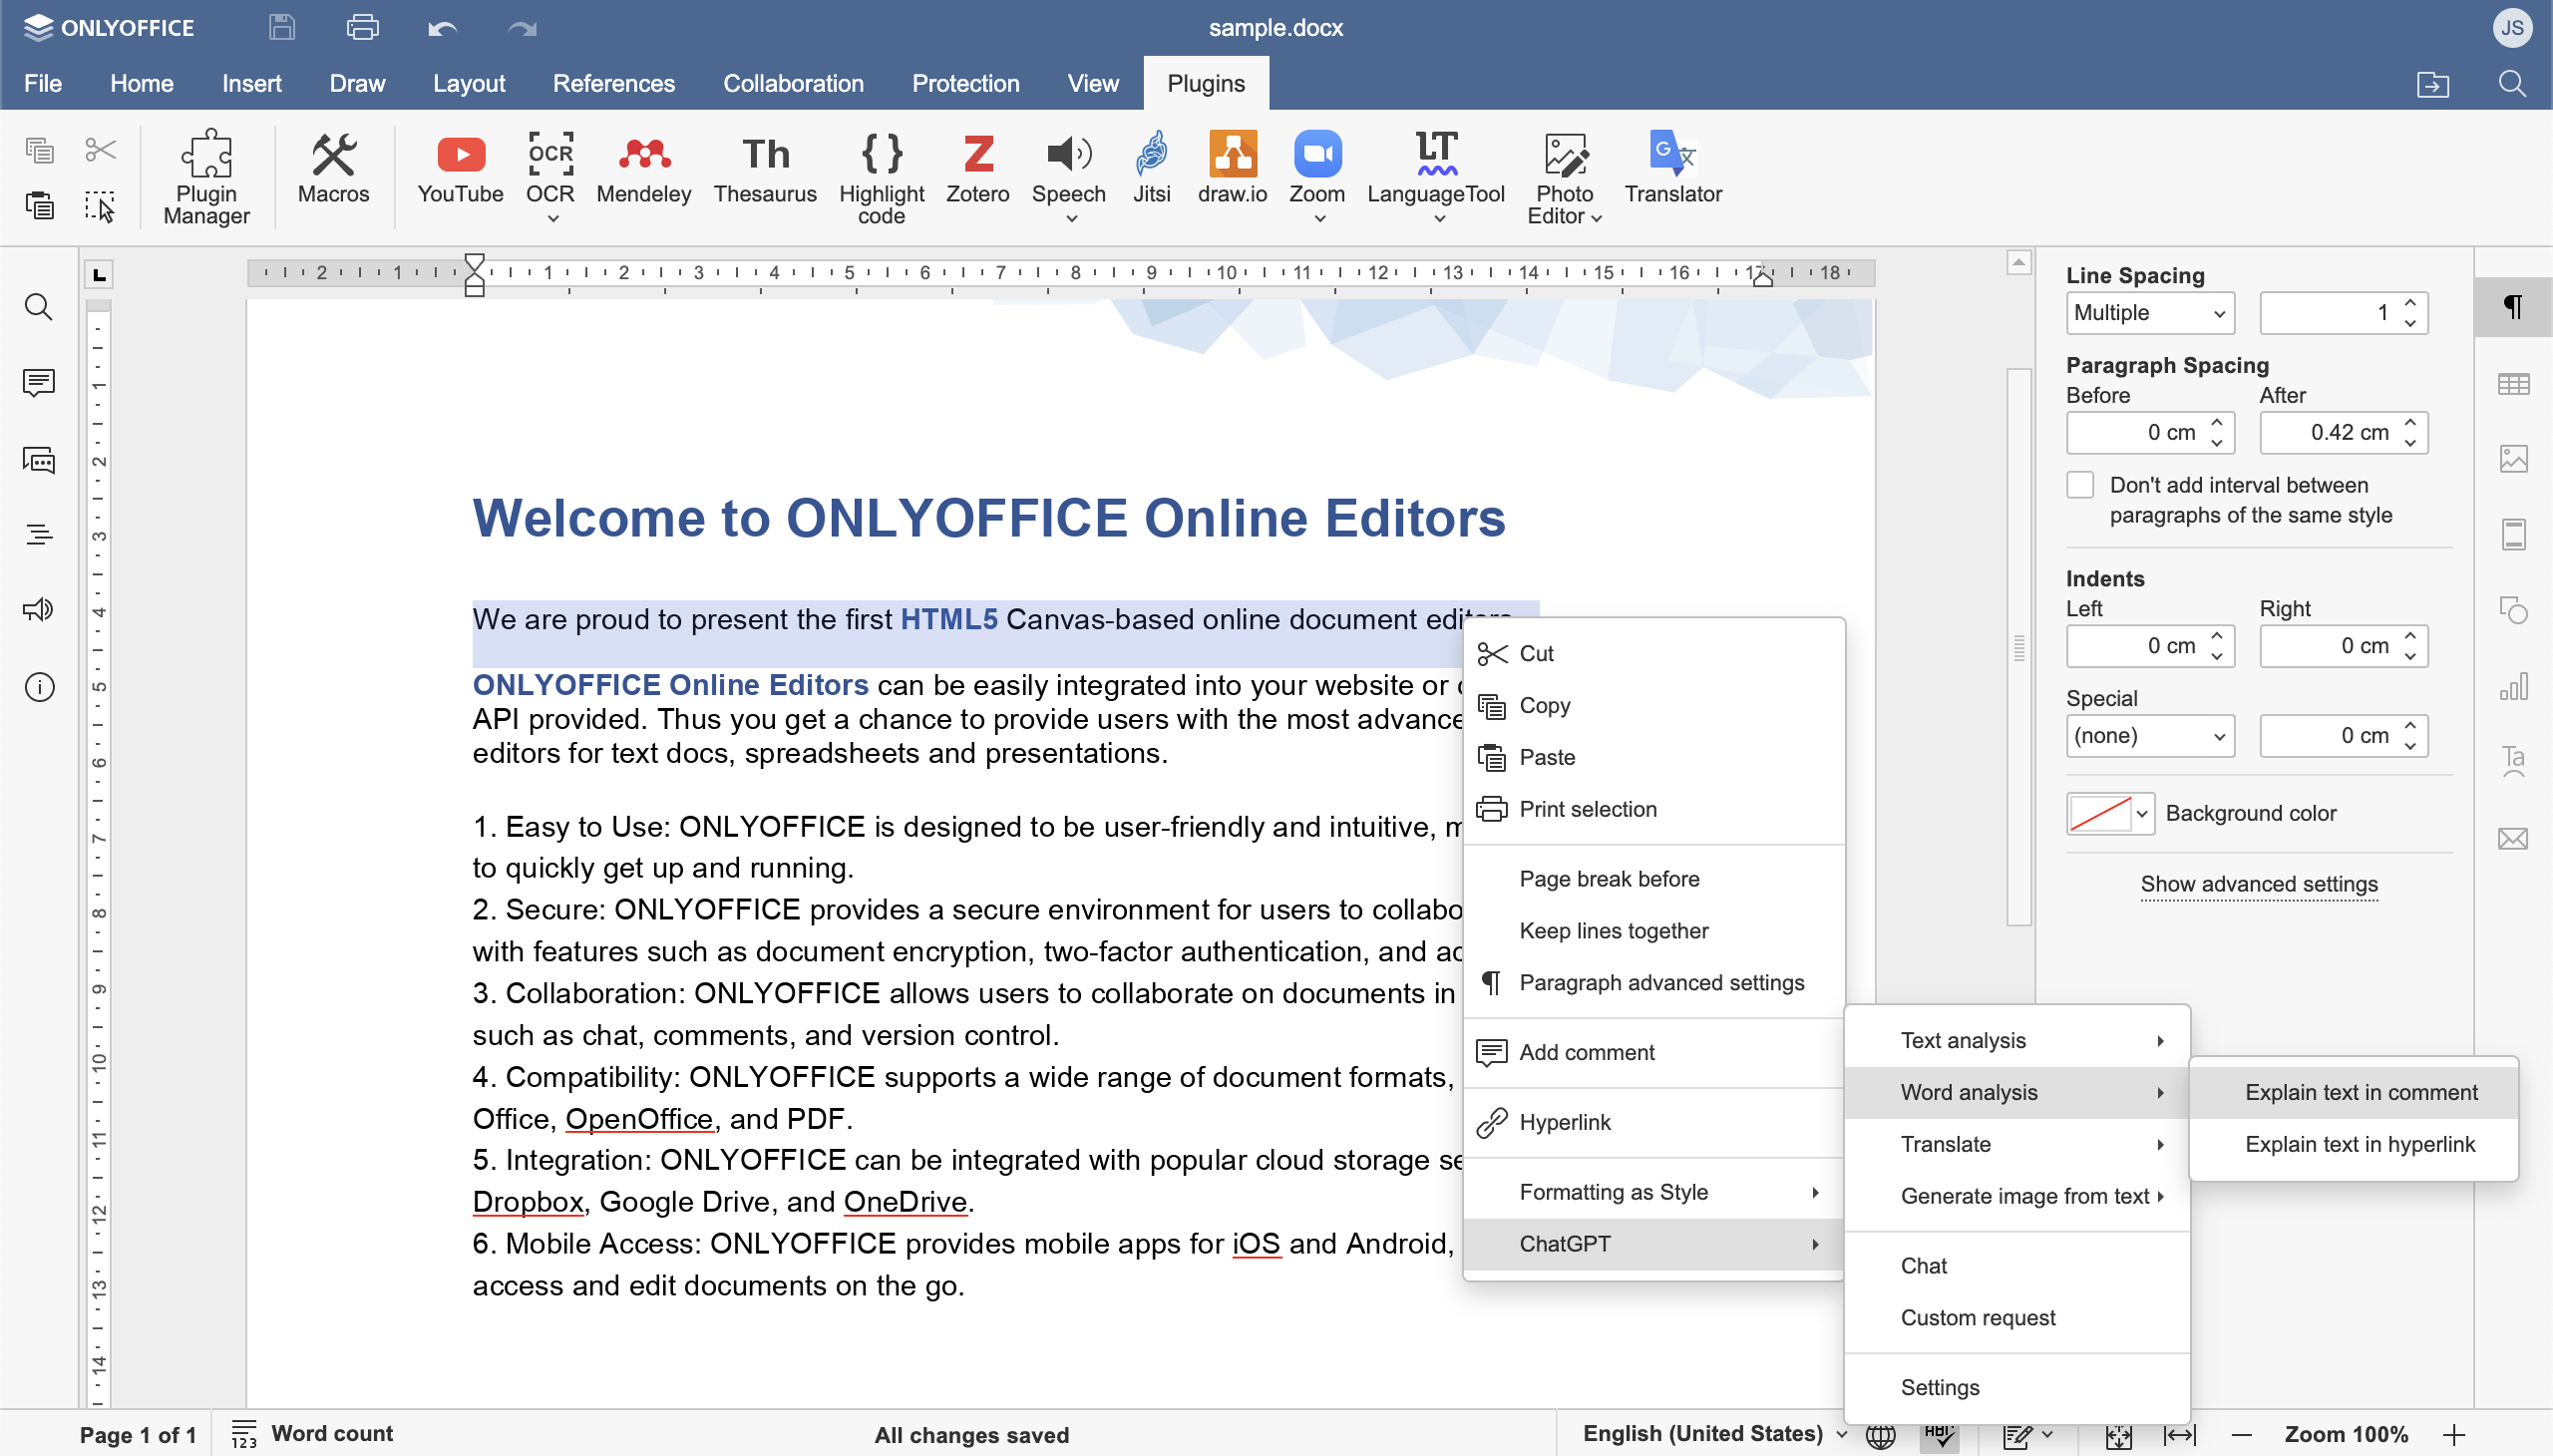Open the Mendeley plugin
The height and width of the screenshot is (1456, 2553).
643,168
